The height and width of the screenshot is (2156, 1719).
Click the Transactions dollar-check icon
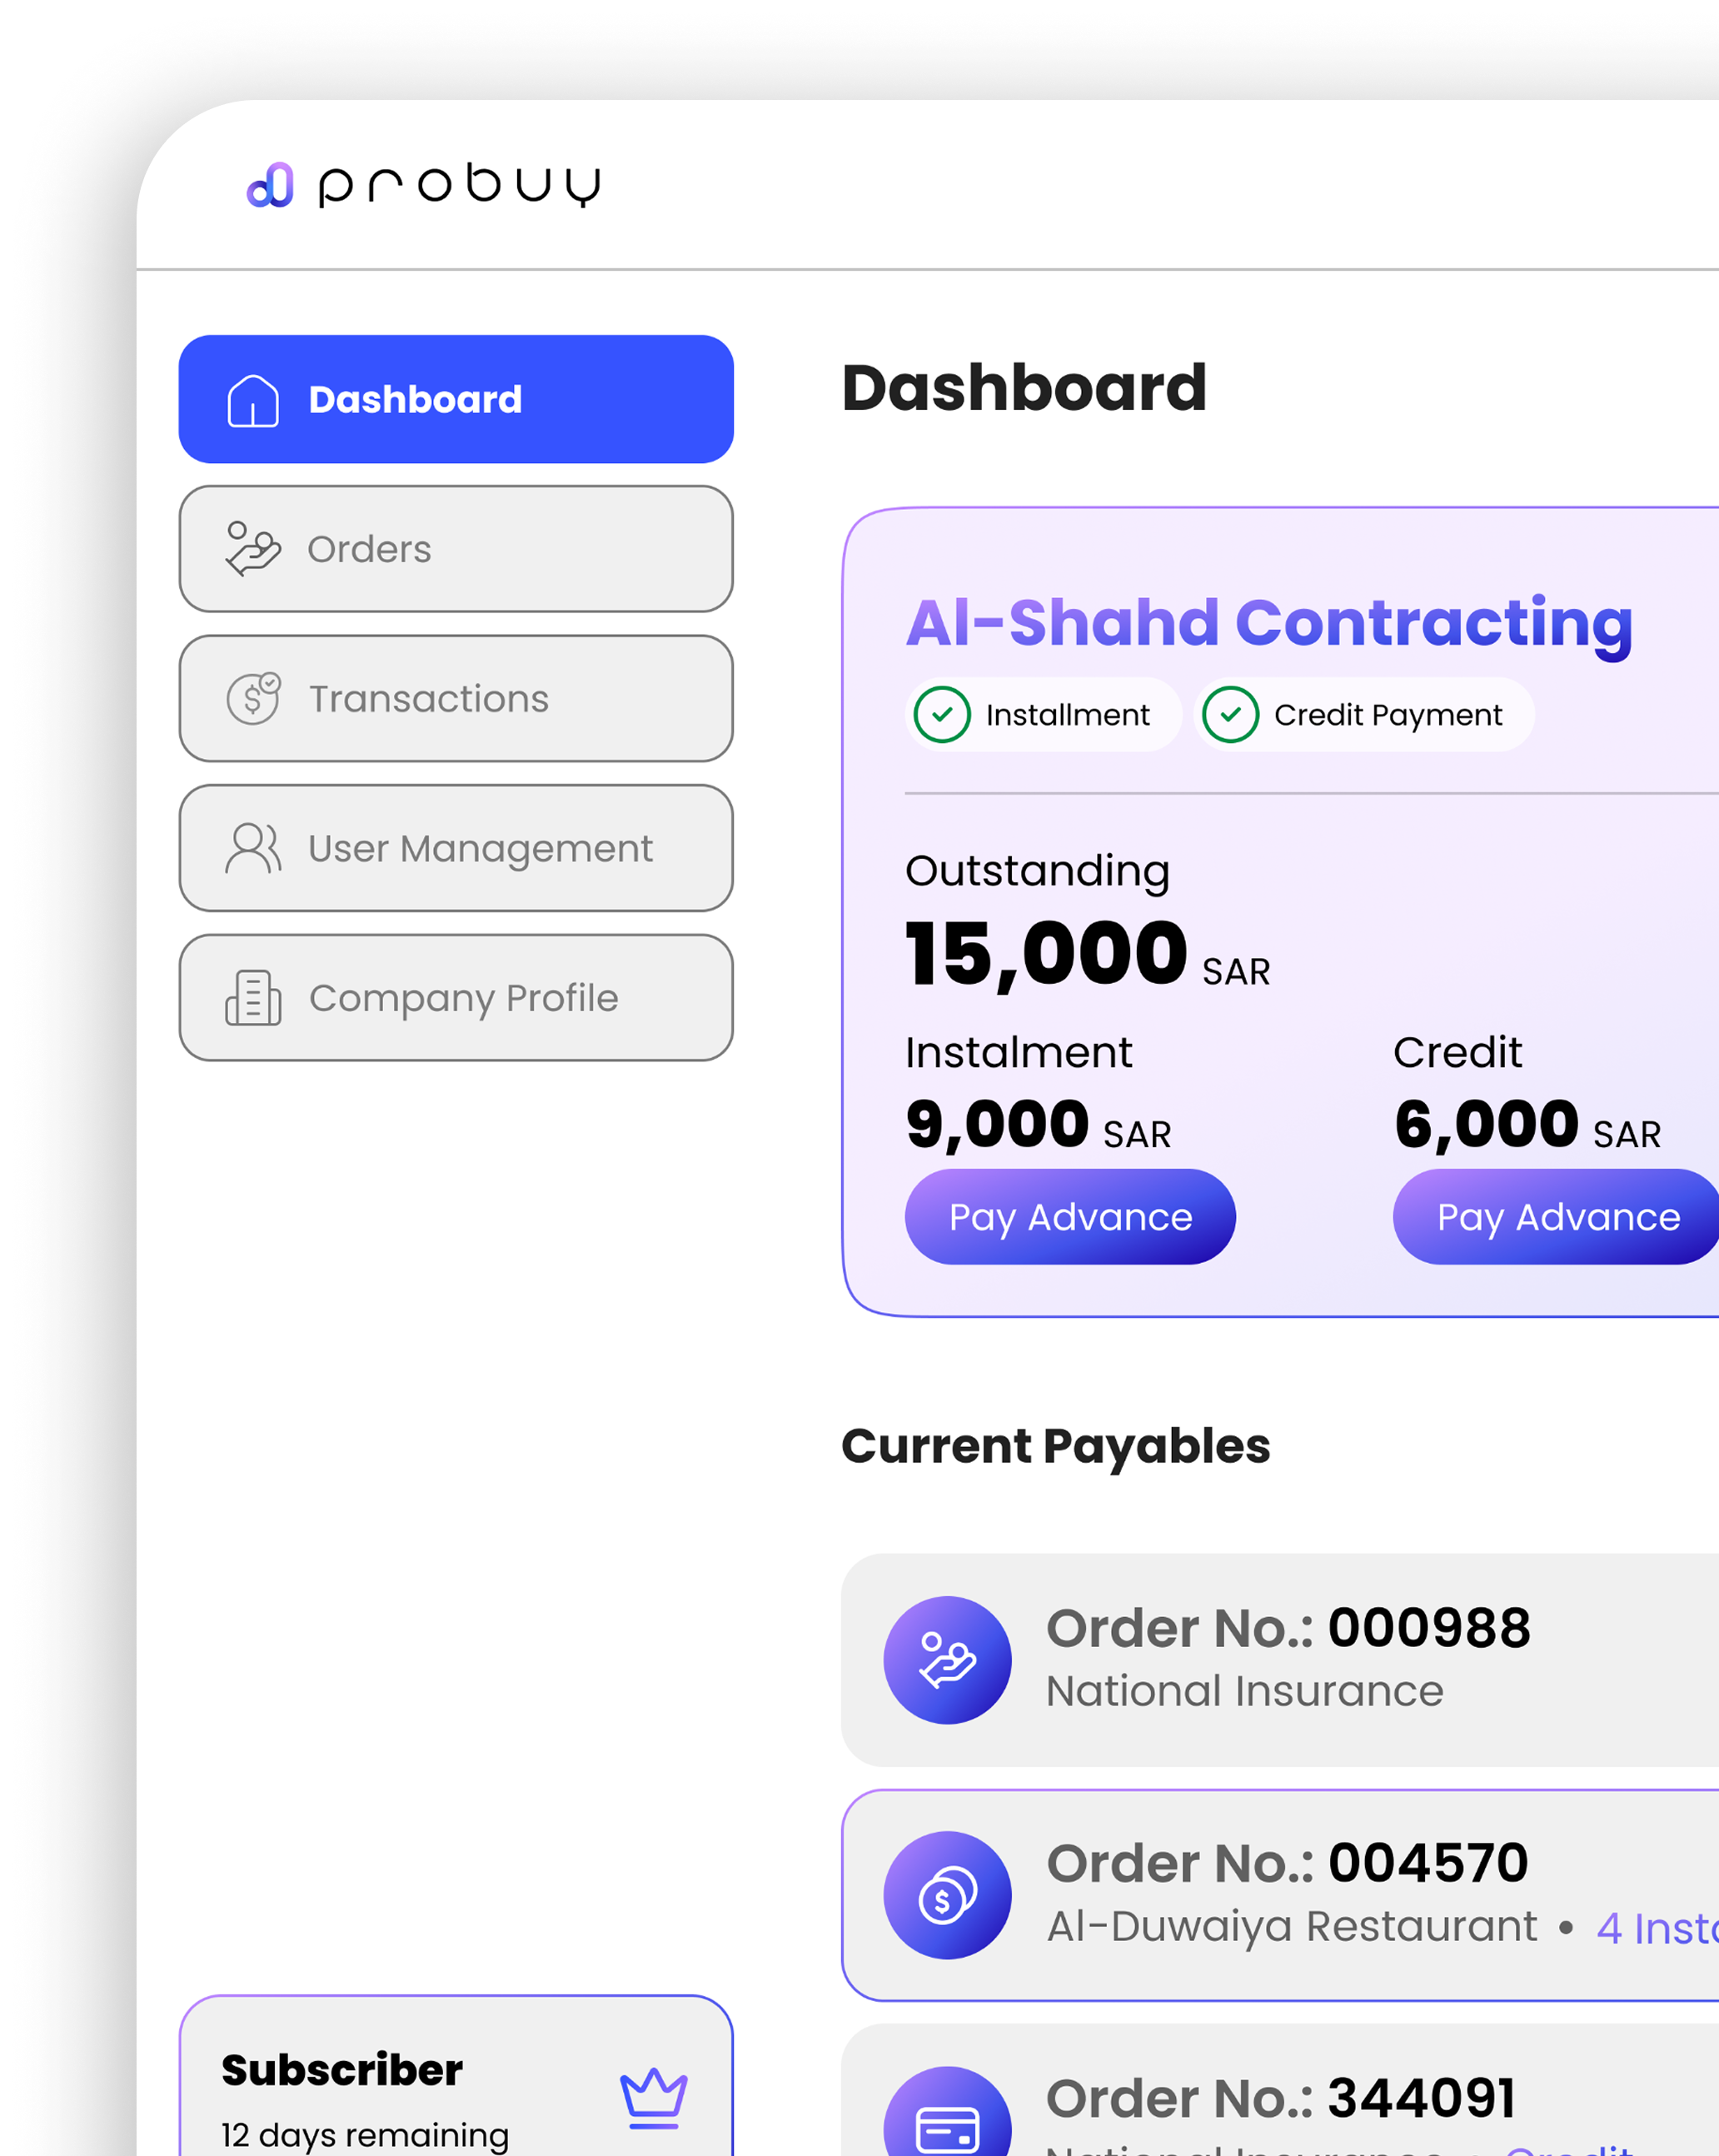point(251,698)
